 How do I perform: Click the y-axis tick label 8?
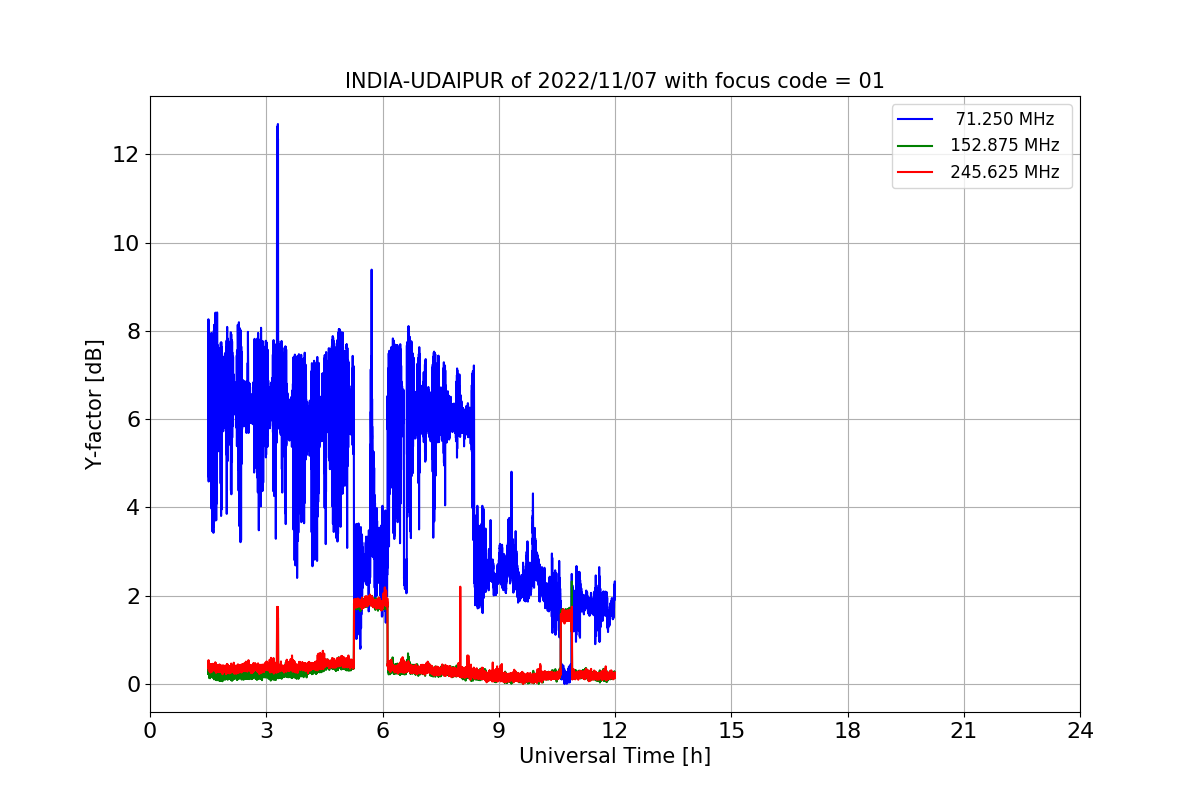pyautogui.click(x=133, y=331)
